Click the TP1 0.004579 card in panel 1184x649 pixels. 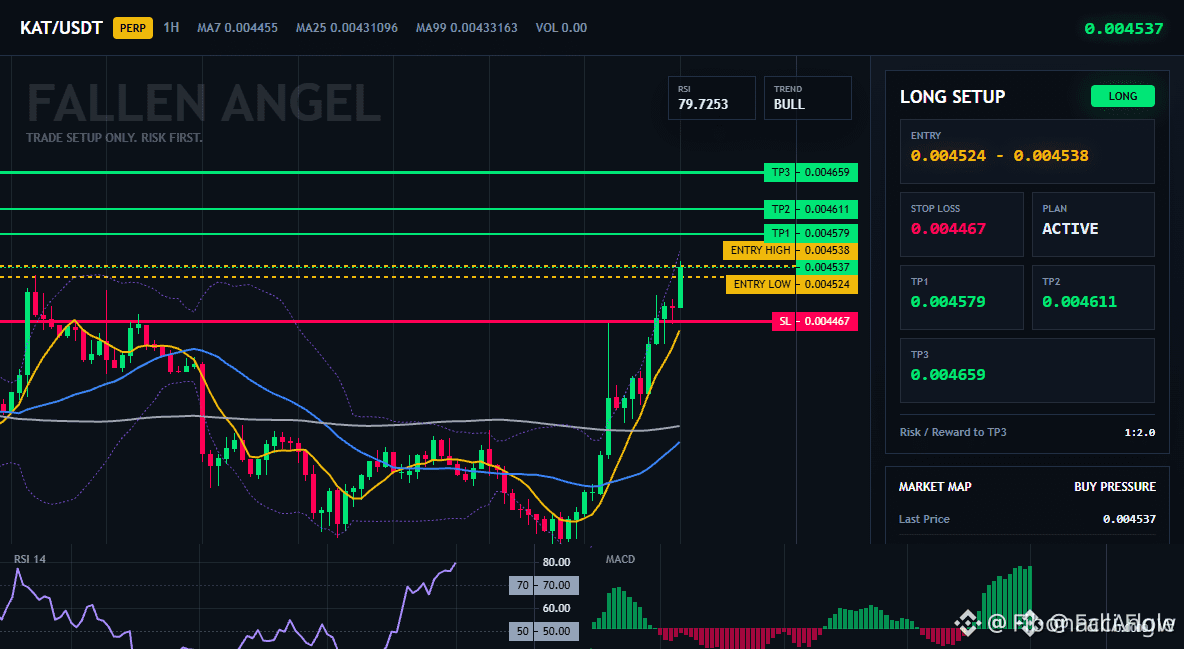click(961, 297)
